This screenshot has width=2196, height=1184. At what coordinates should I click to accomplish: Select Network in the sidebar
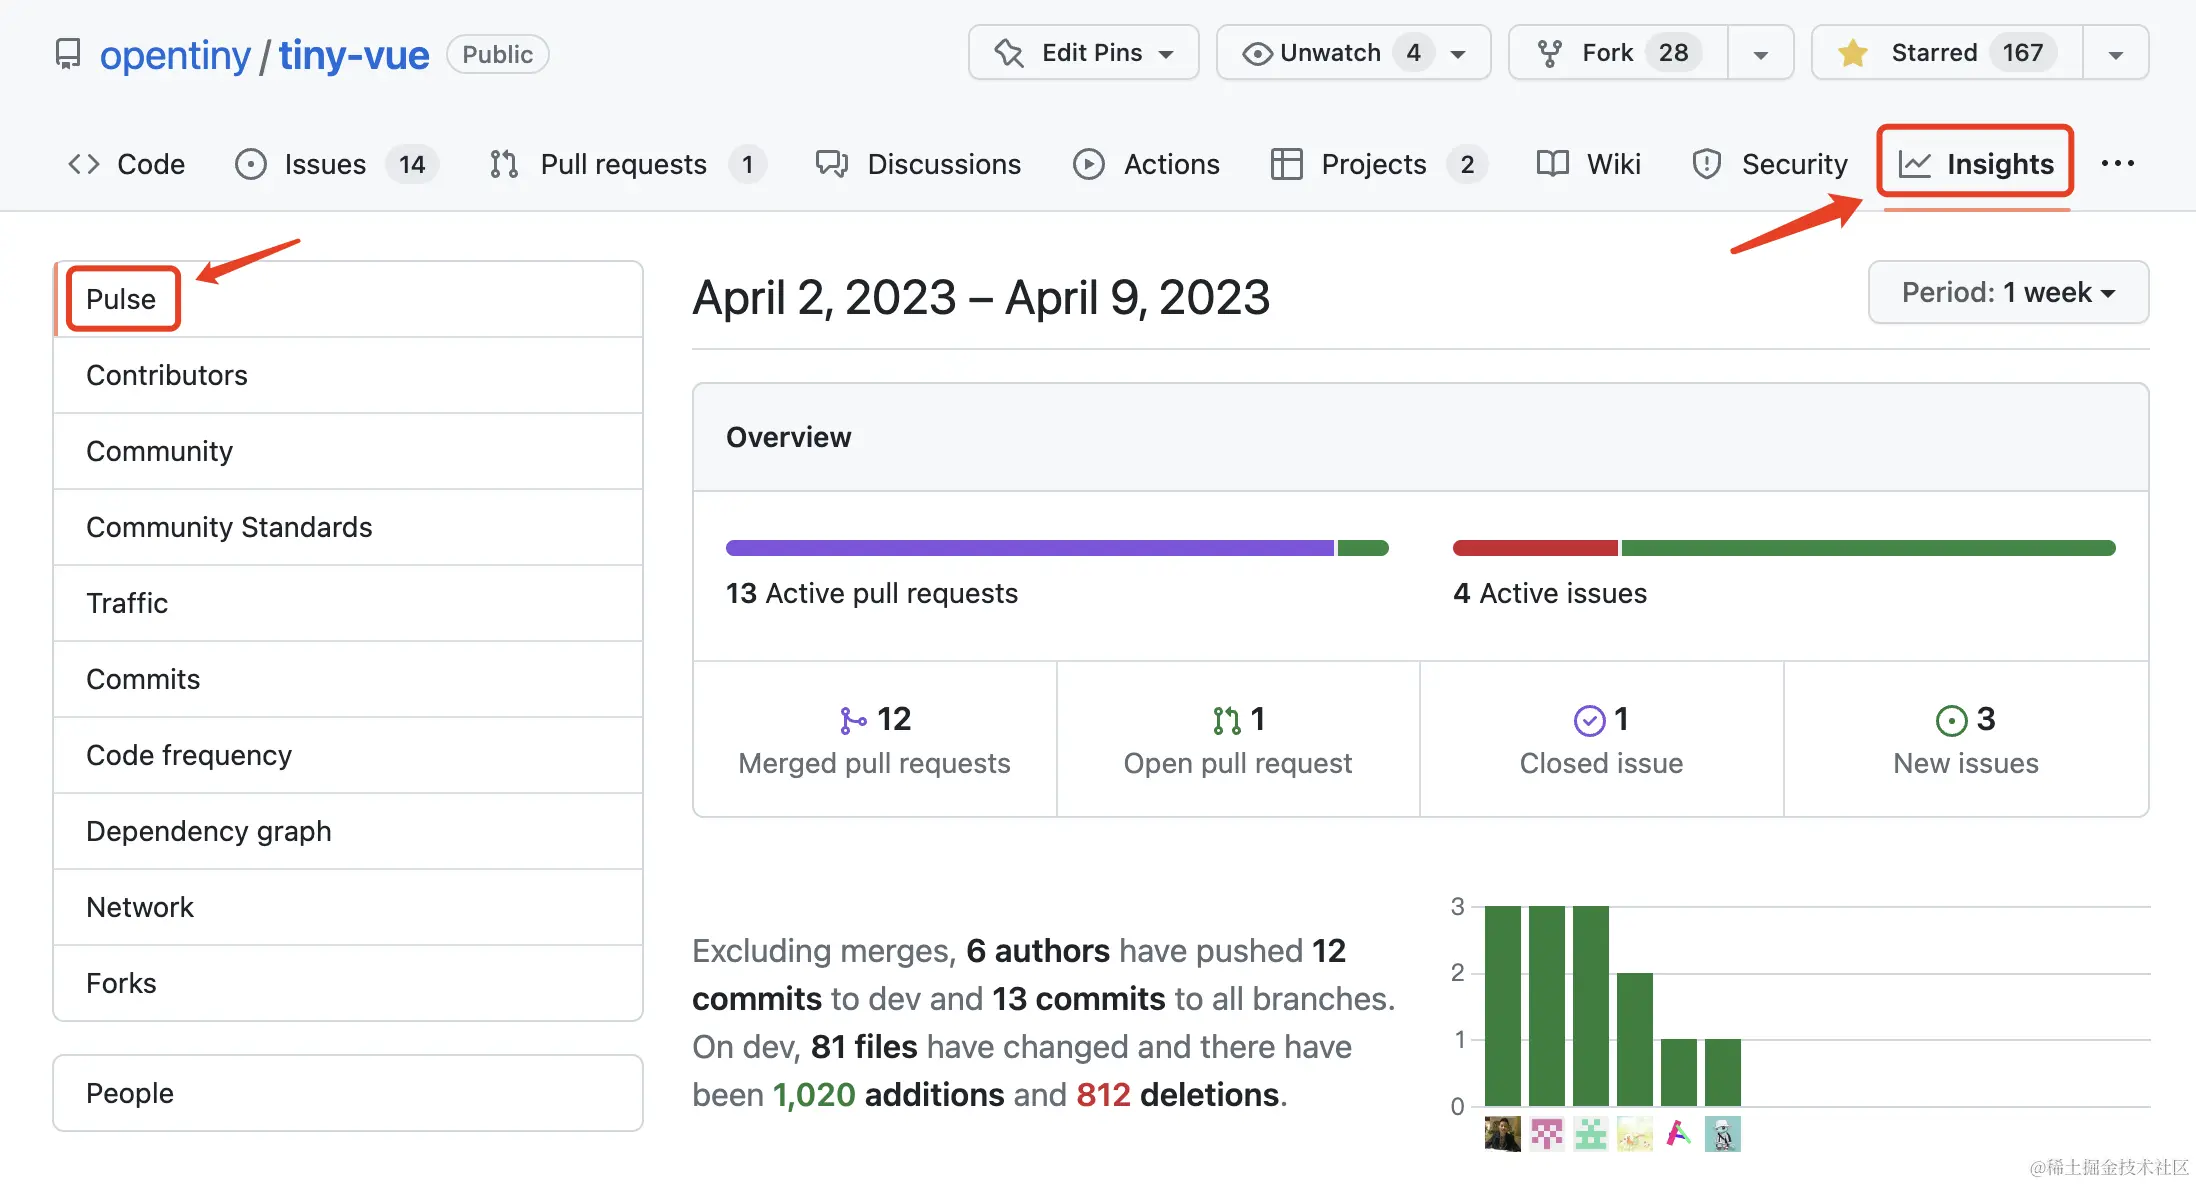click(348, 907)
